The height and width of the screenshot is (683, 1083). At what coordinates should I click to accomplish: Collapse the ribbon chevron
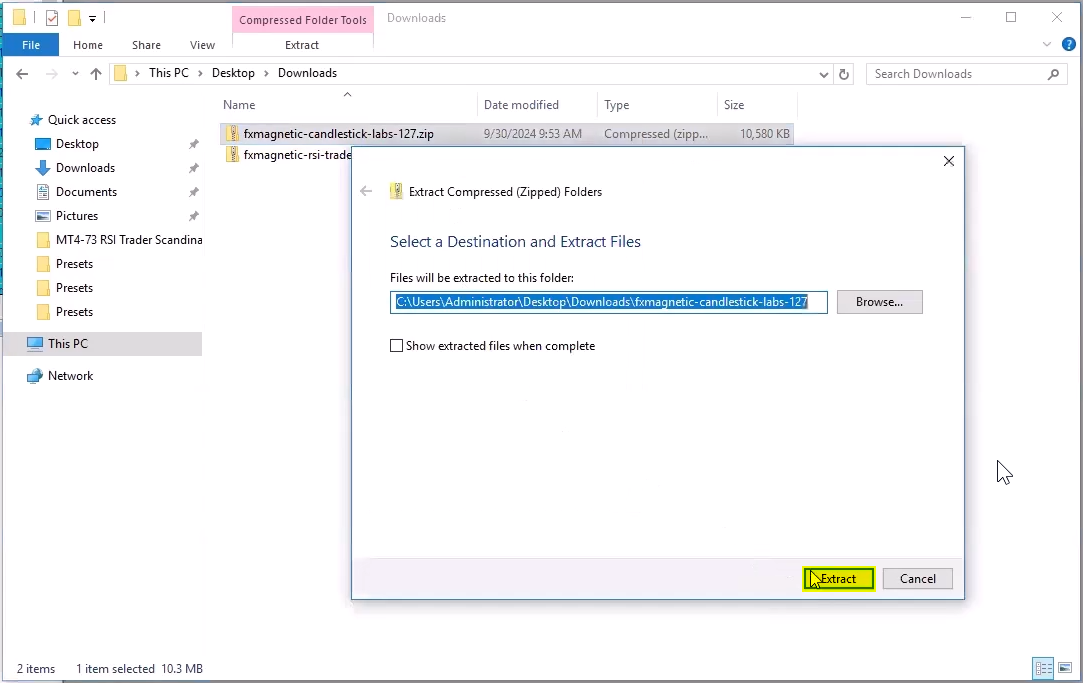coord(1046,44)
